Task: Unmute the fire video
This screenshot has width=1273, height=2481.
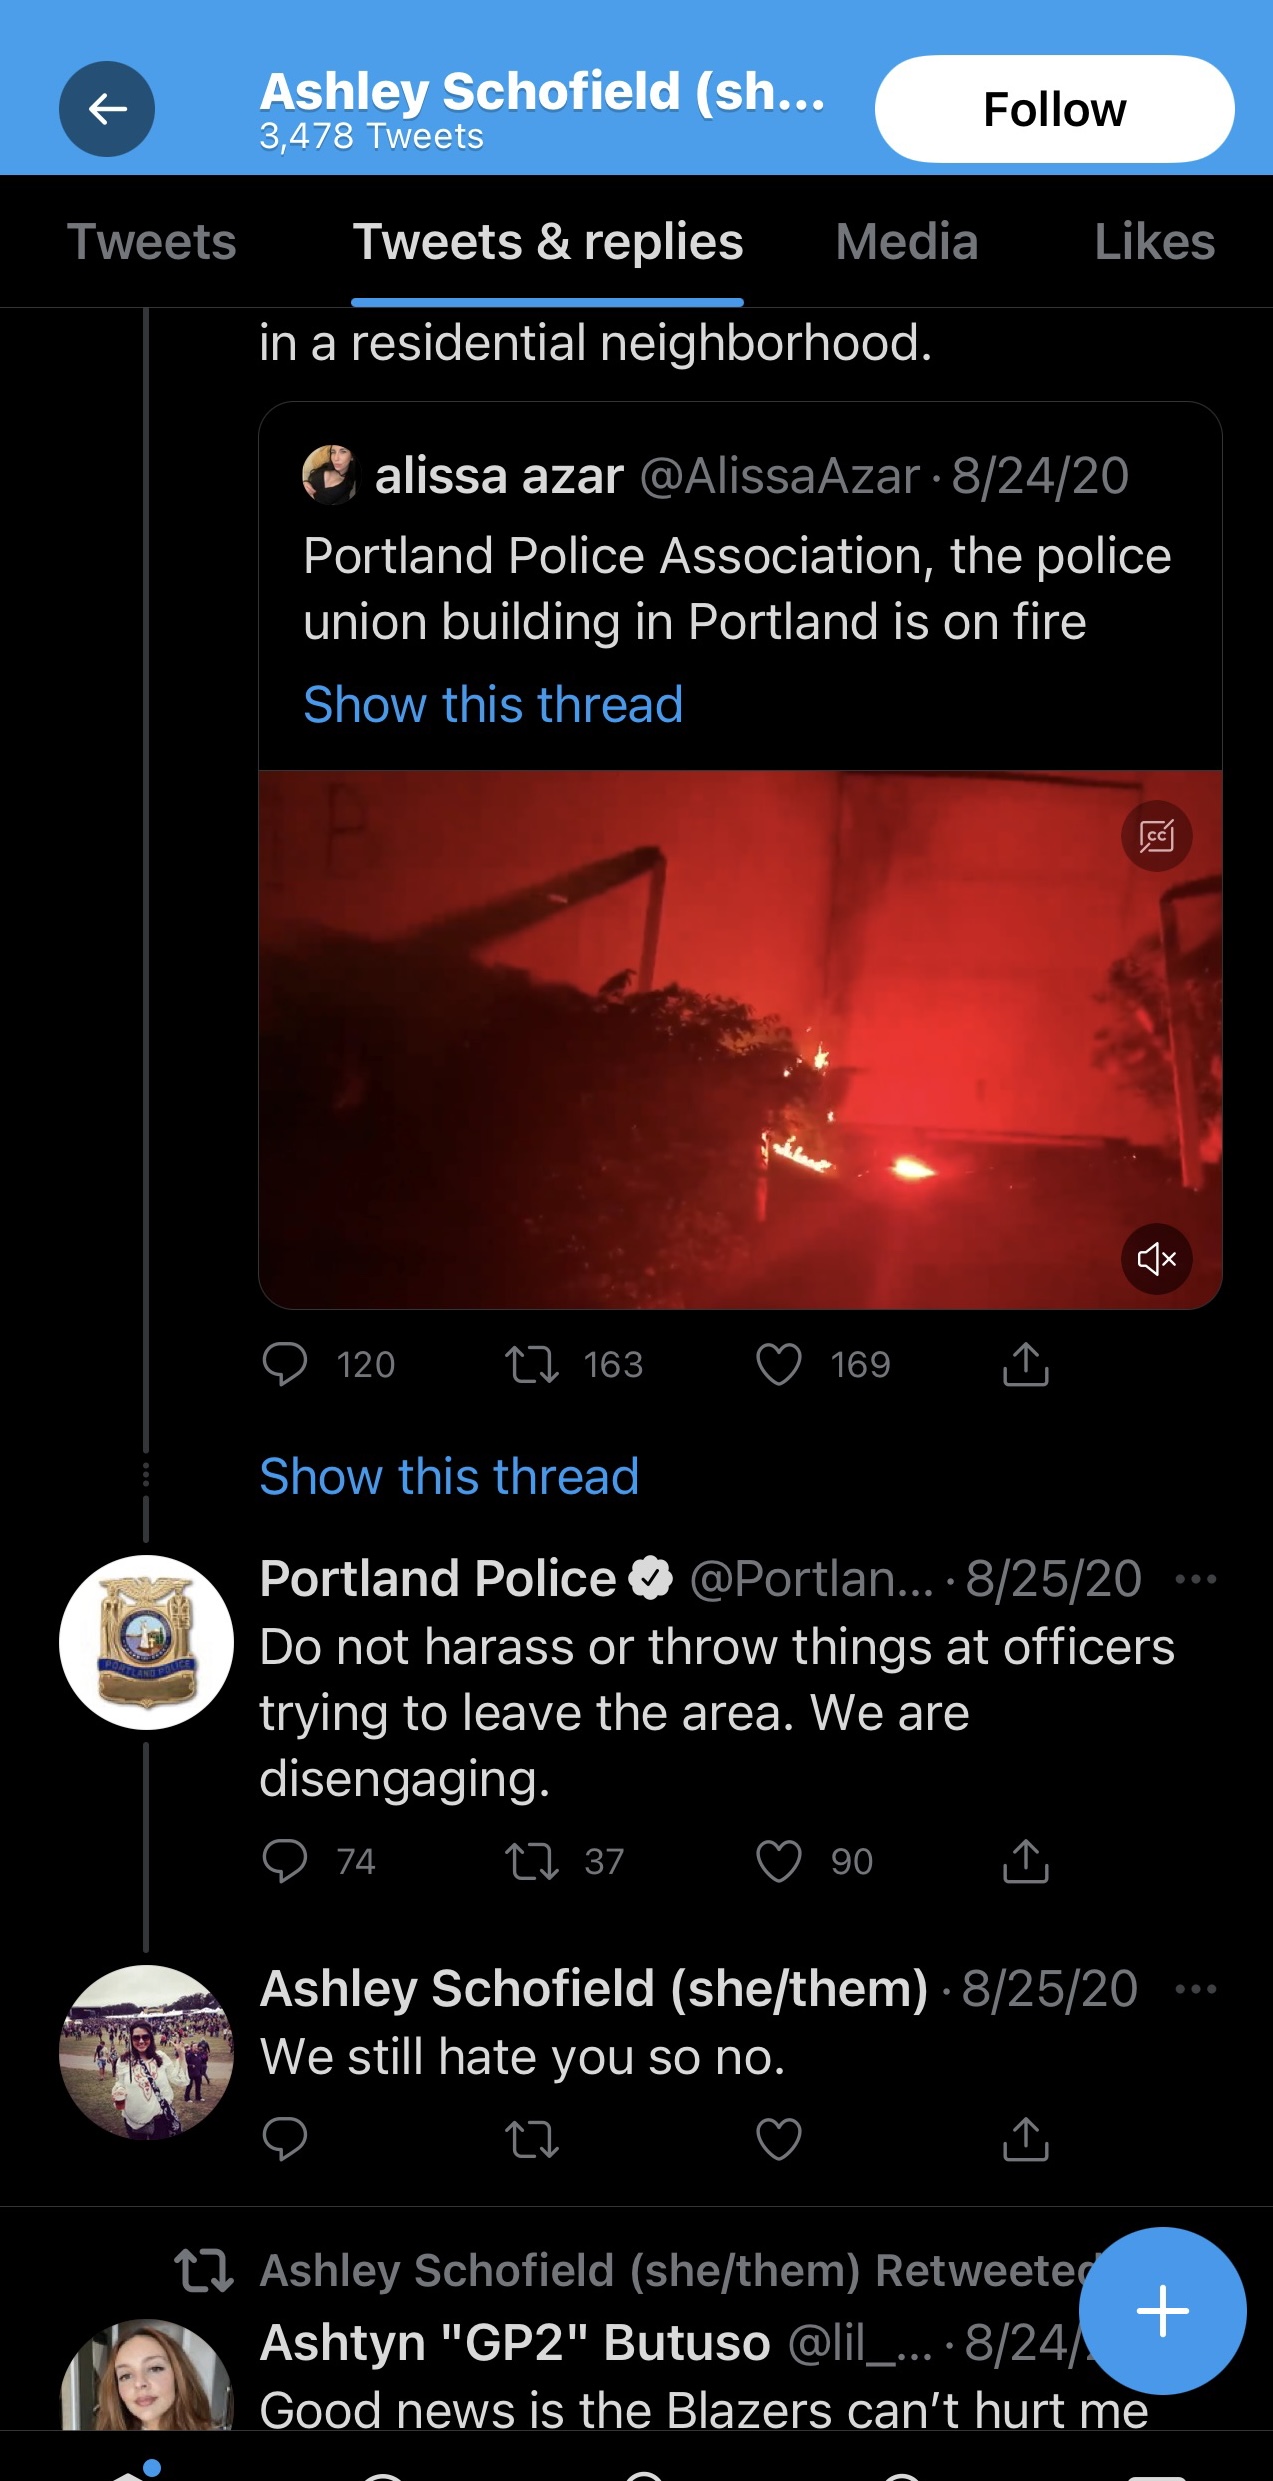Action: coord(1156,1258)
